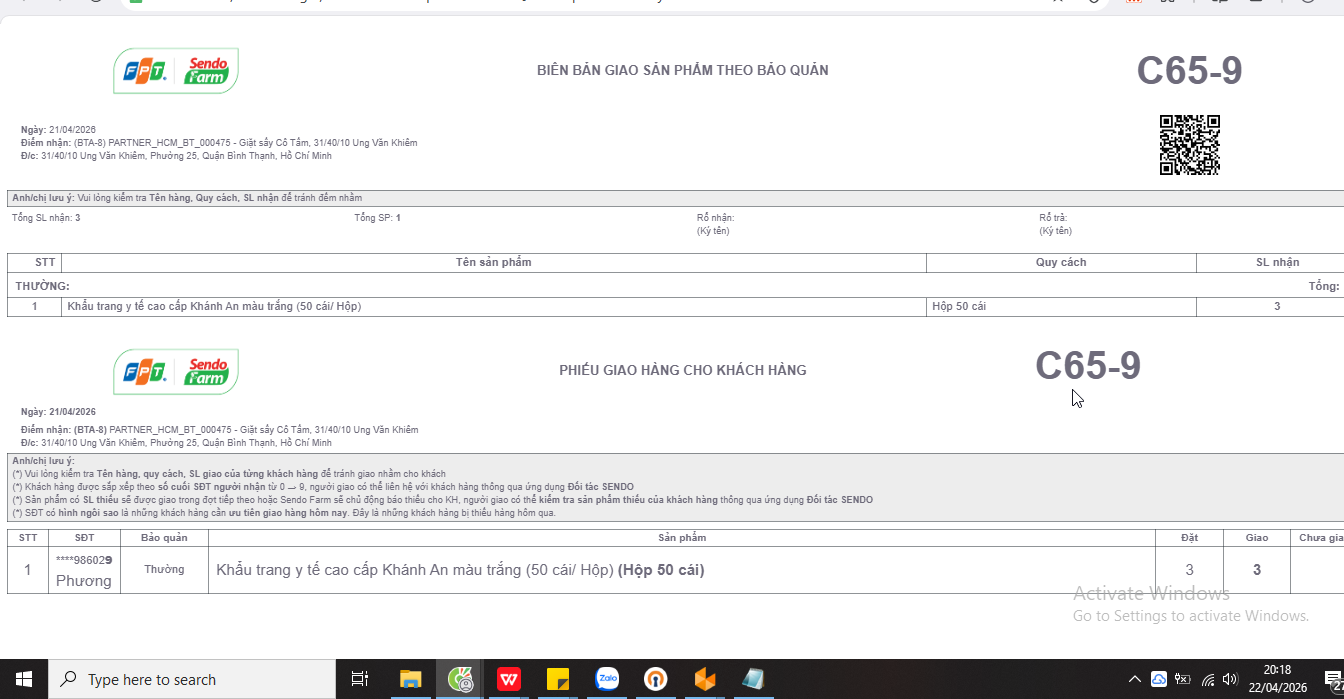
Task: Click the note about SL thiếu delivery
Action: coord(442,500)
